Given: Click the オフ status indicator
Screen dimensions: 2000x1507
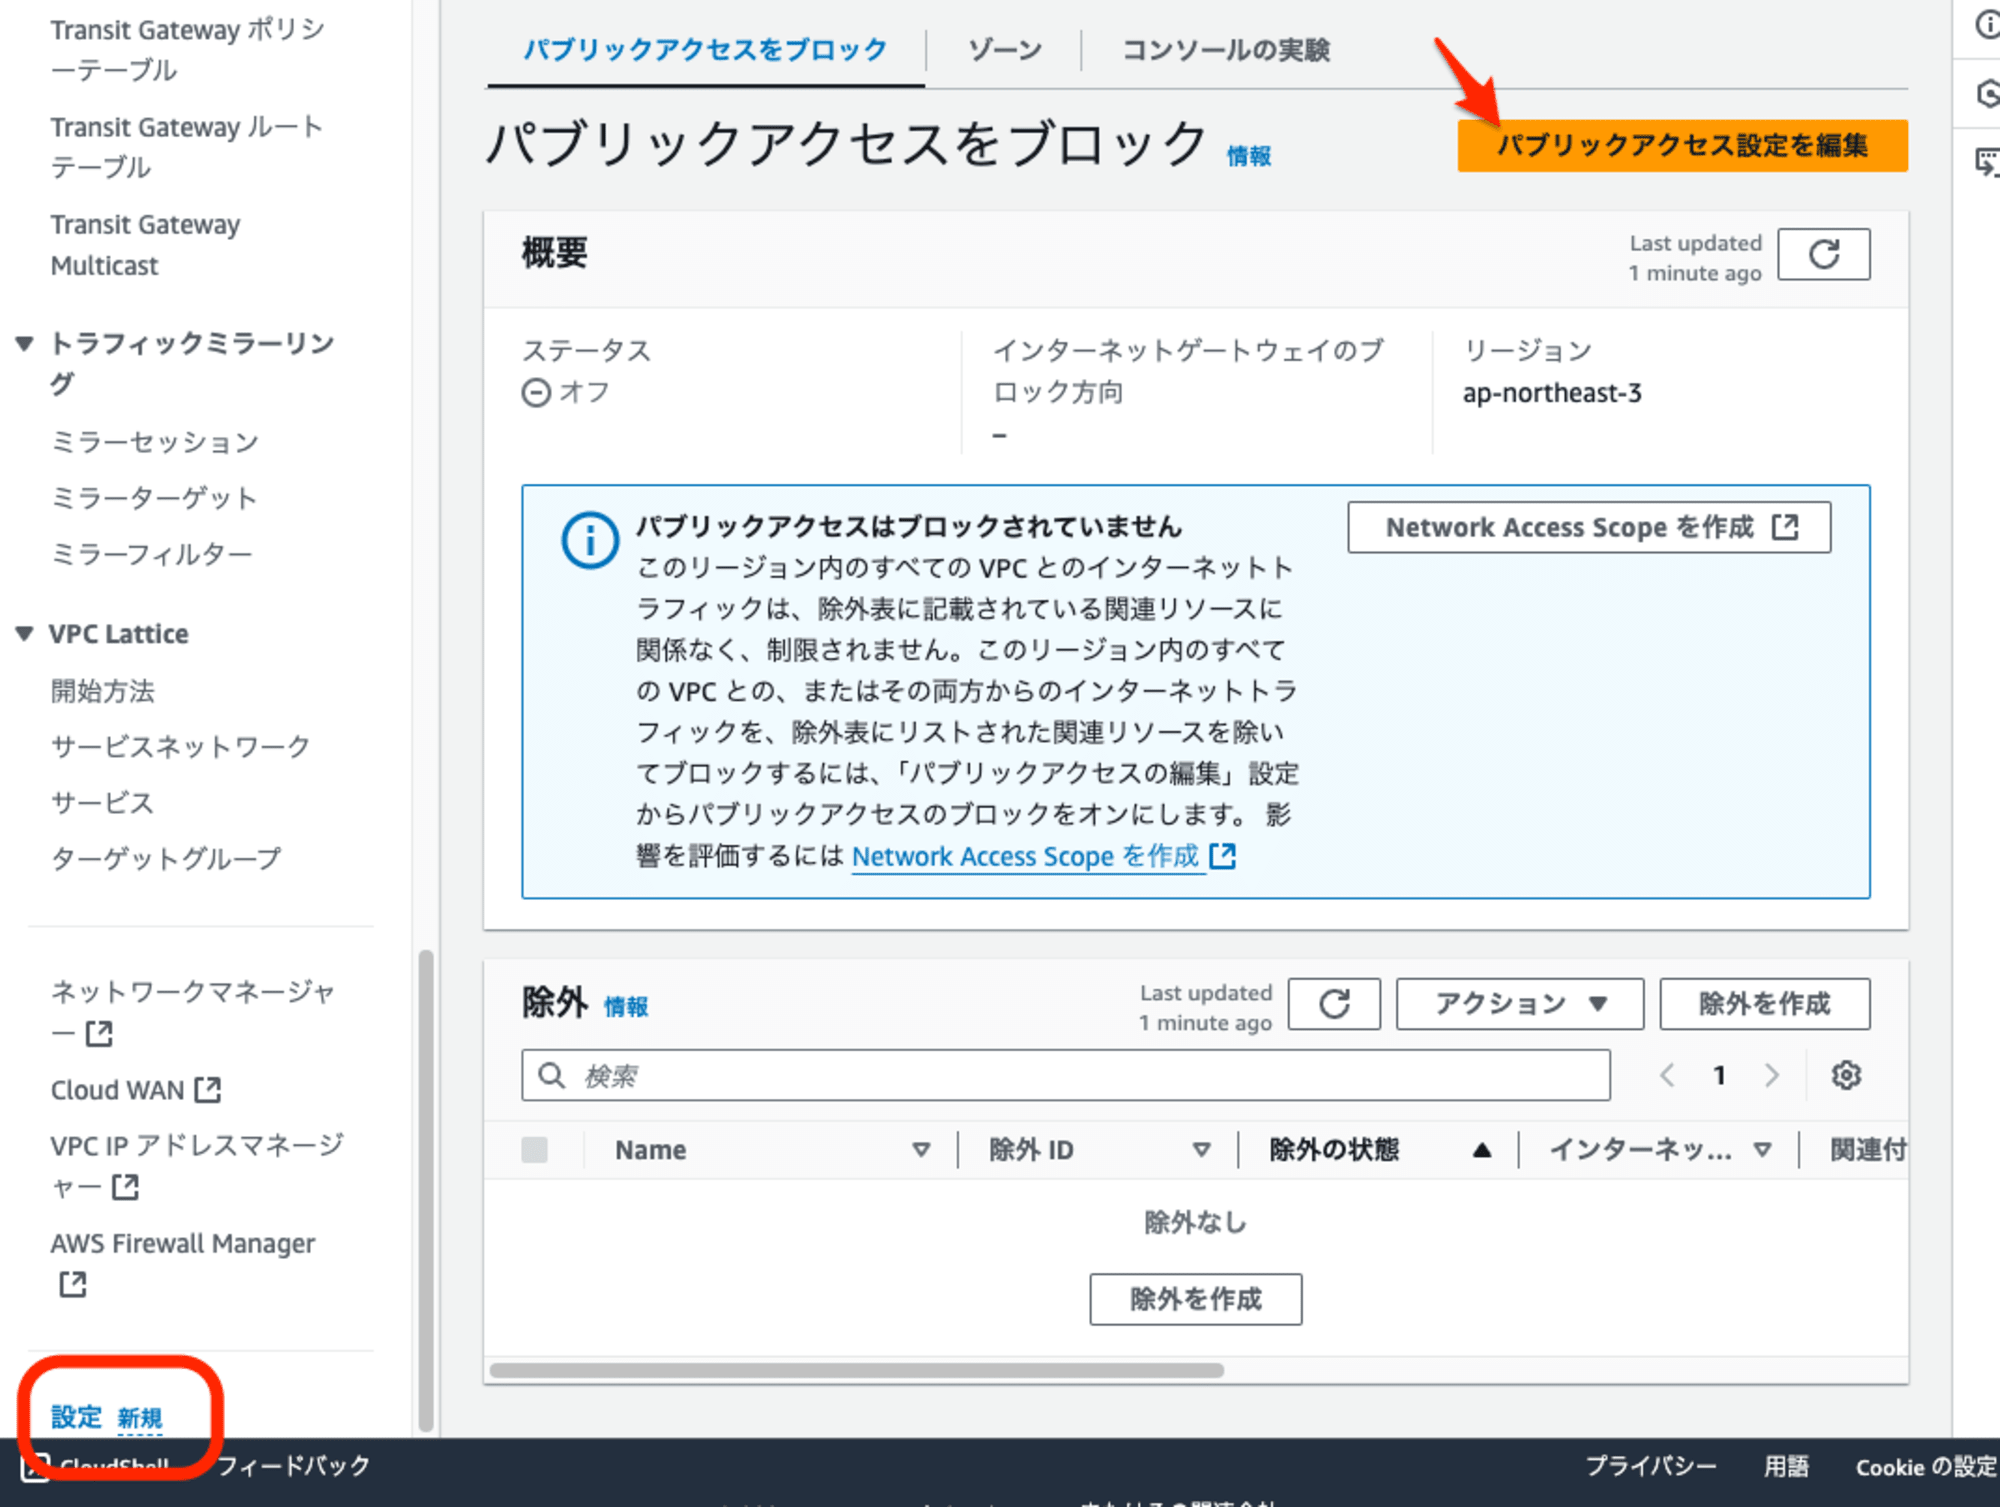Looking at the screenshot, I should [x=566, y=392].
